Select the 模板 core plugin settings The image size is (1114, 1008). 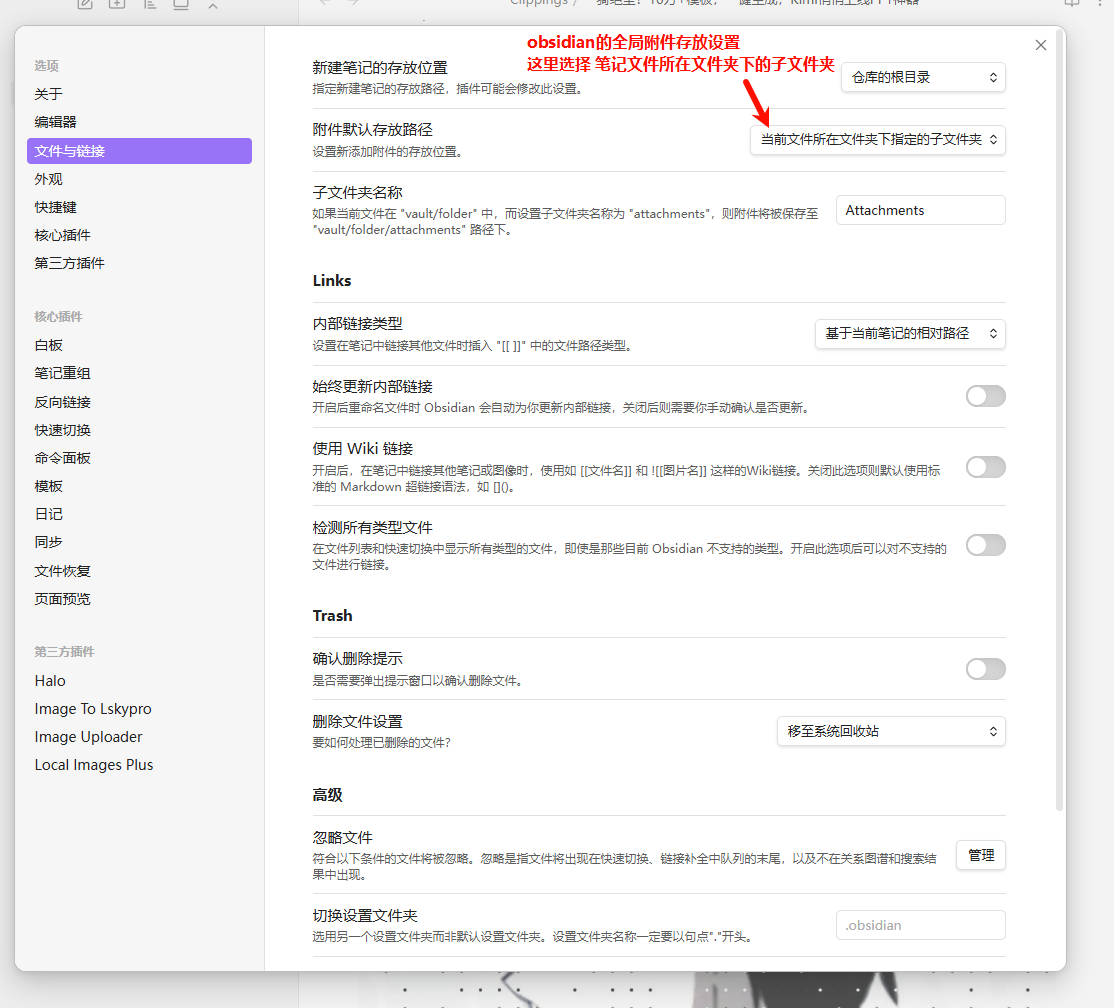coord(49,486)
